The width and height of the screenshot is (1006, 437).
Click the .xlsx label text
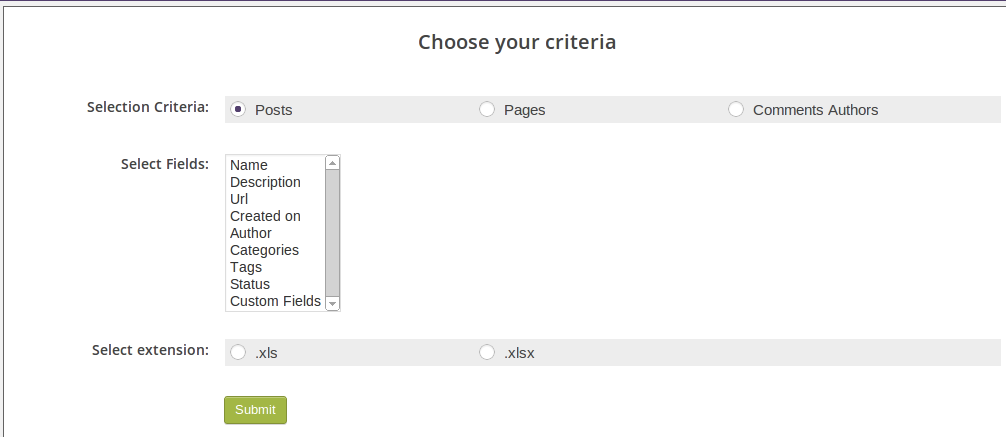point(519,353)
